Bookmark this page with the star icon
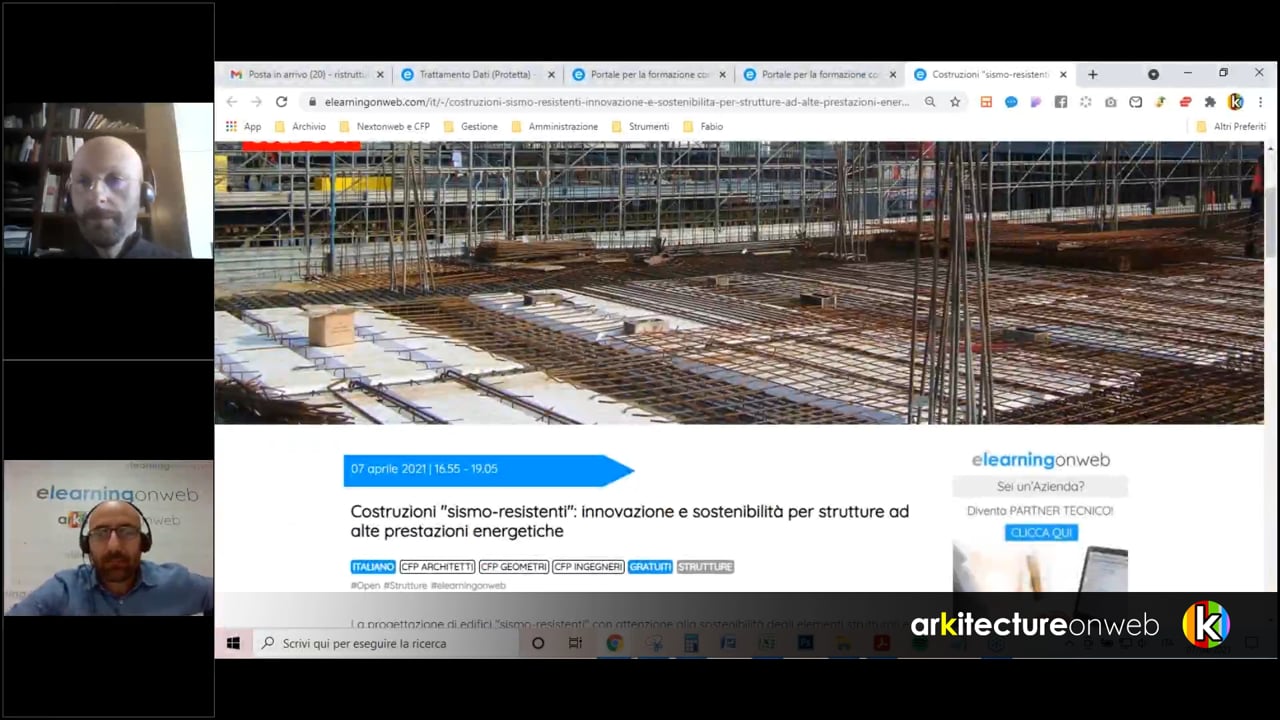 click(x=955, y=102)
